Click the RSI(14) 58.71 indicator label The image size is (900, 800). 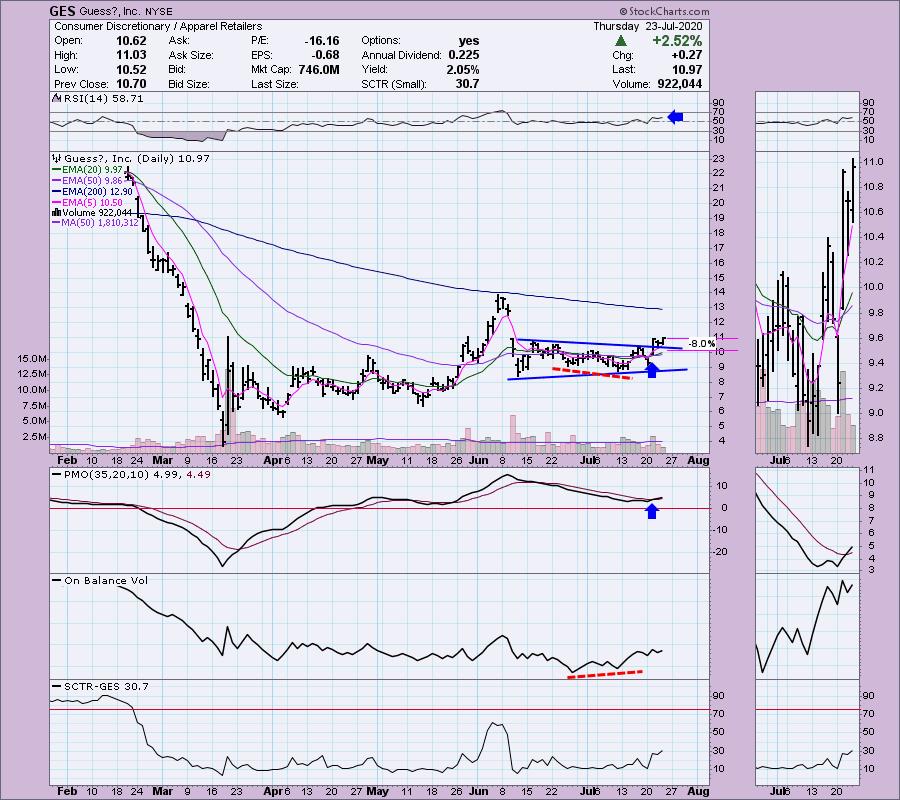[104, 98]
